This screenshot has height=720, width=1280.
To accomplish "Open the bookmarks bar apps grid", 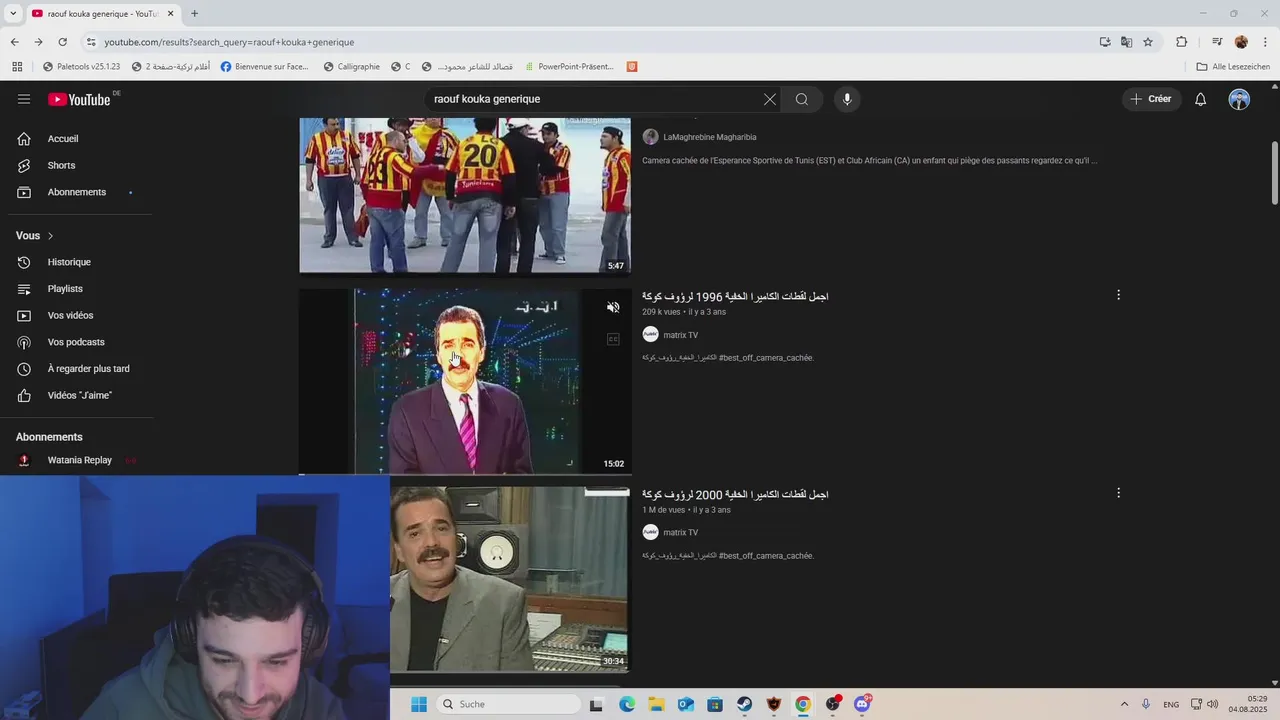I will pyautogui.click(x=17, y=67).
